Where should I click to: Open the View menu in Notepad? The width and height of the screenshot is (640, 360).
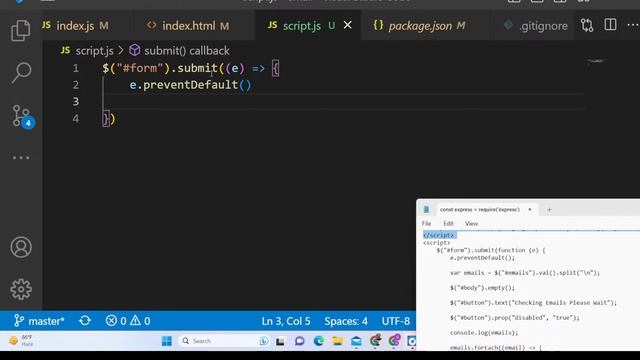pos(471,224)
